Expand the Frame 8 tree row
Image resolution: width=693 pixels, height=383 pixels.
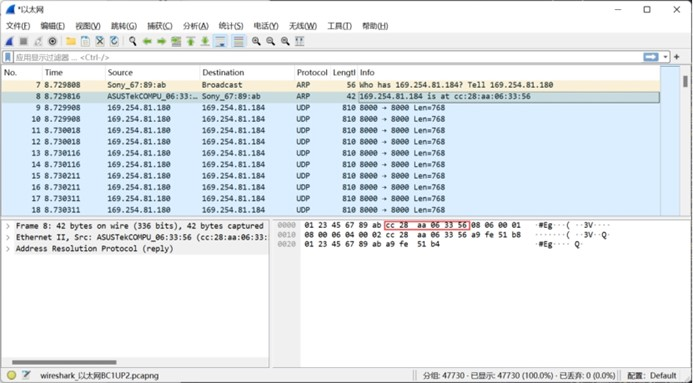click(x=8, y=226)
